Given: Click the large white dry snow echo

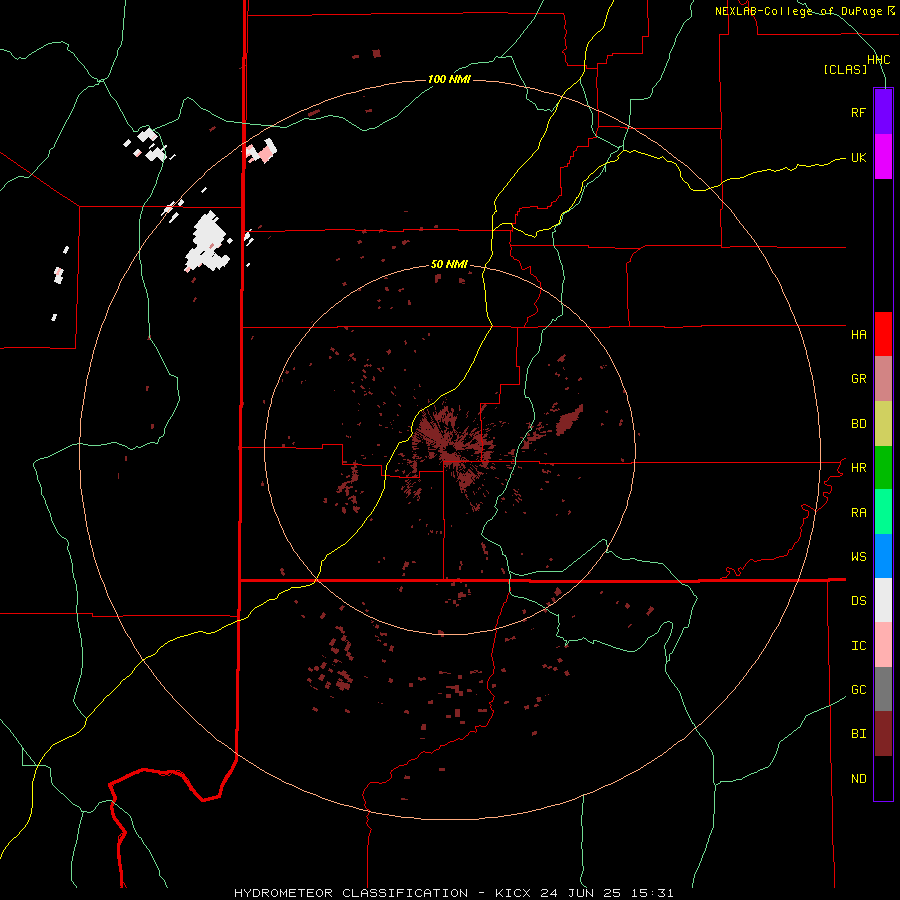Looking at the screenshot, I should [x=207, y=242].
